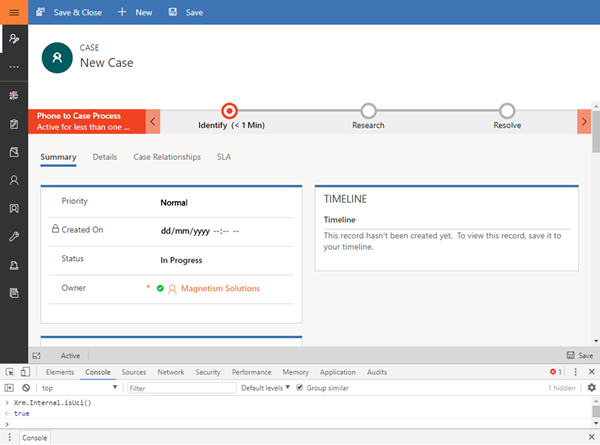Collapse the Phone to Case Process bar
Screen dimensions: 600x445
[x=153, y=121]
